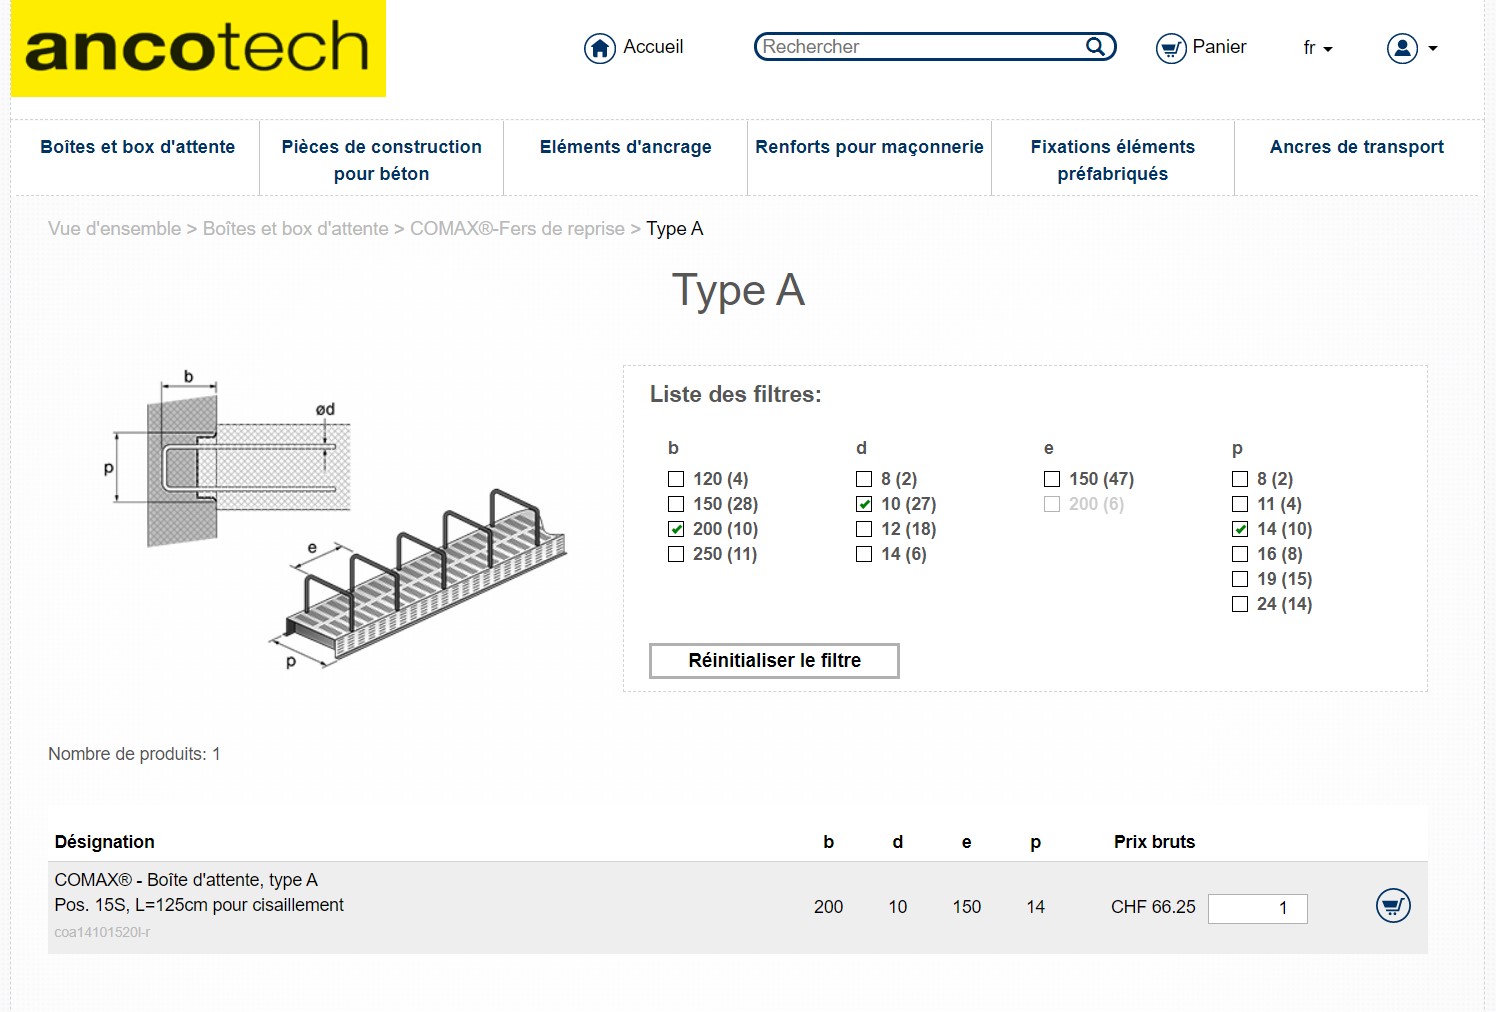Expand the account menu arrow
Image resolution: width=1496 pixels, height=1012 pixels.
1433,48
